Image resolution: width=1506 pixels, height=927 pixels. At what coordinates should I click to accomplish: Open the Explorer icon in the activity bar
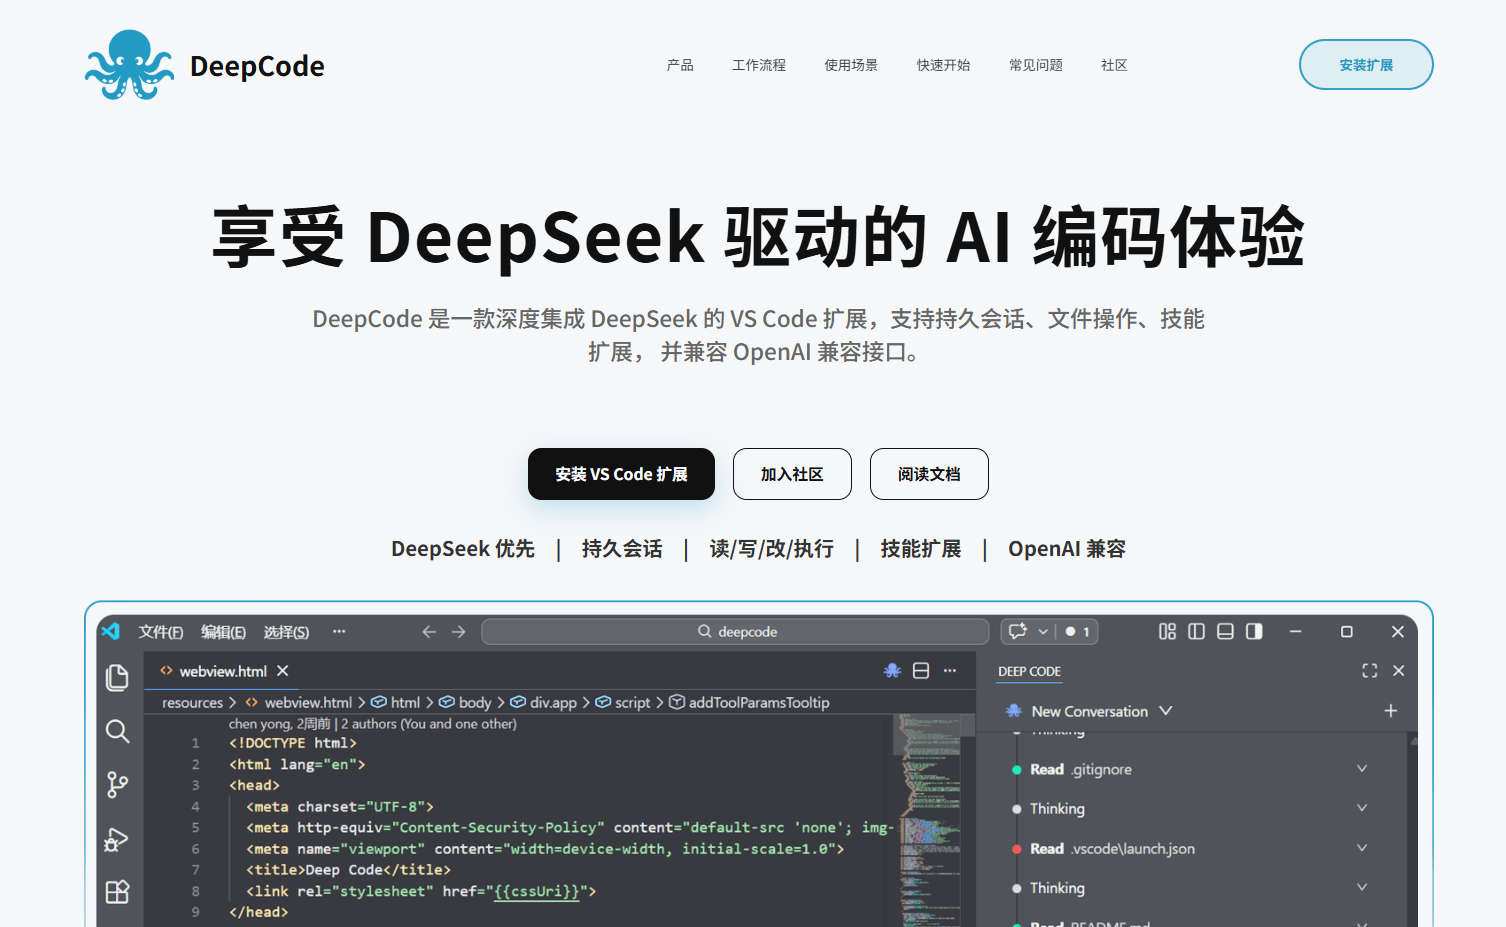117,677
